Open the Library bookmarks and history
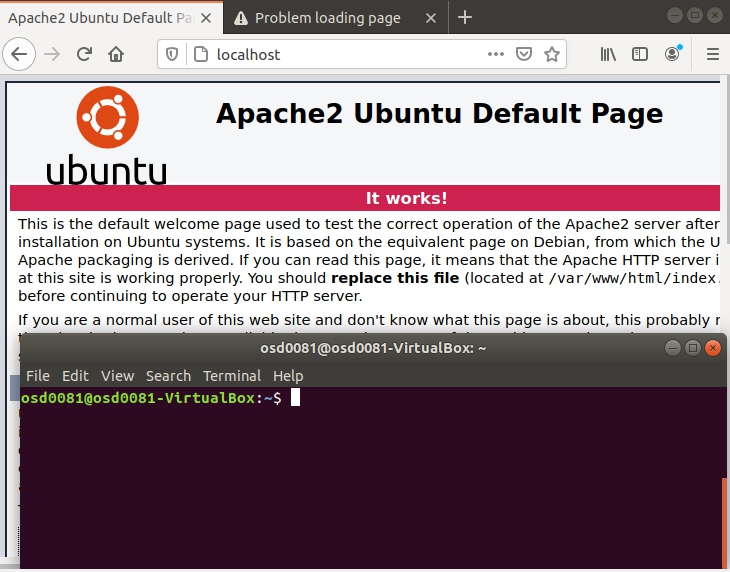The image size is (730, 572). tap(608, 54)
